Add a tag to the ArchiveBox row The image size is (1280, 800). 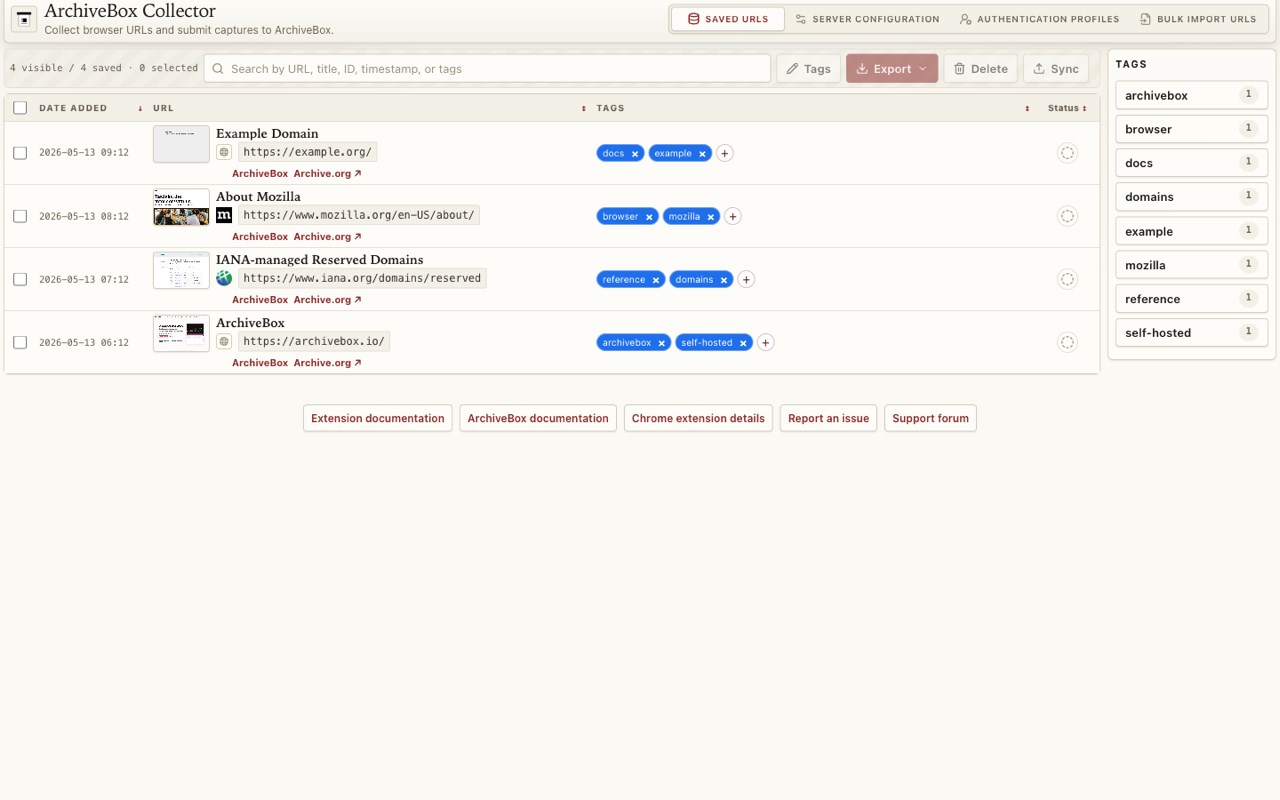click(765, 342)
